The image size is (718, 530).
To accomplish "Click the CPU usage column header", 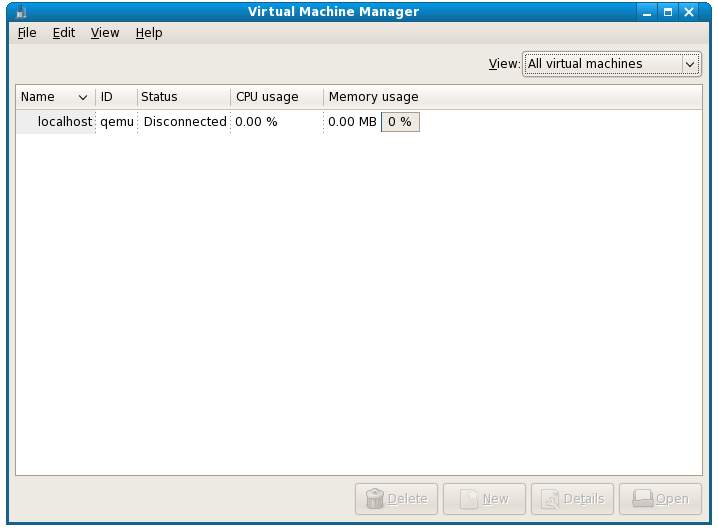I will click(277, 97).
